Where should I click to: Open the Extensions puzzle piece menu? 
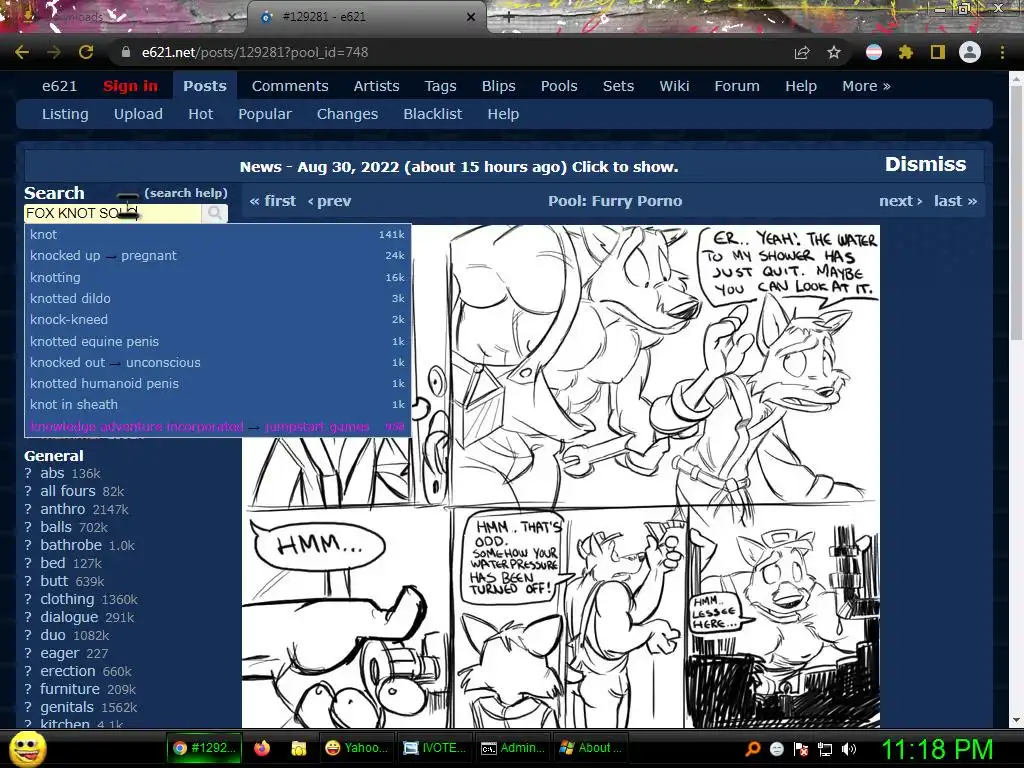905,52
